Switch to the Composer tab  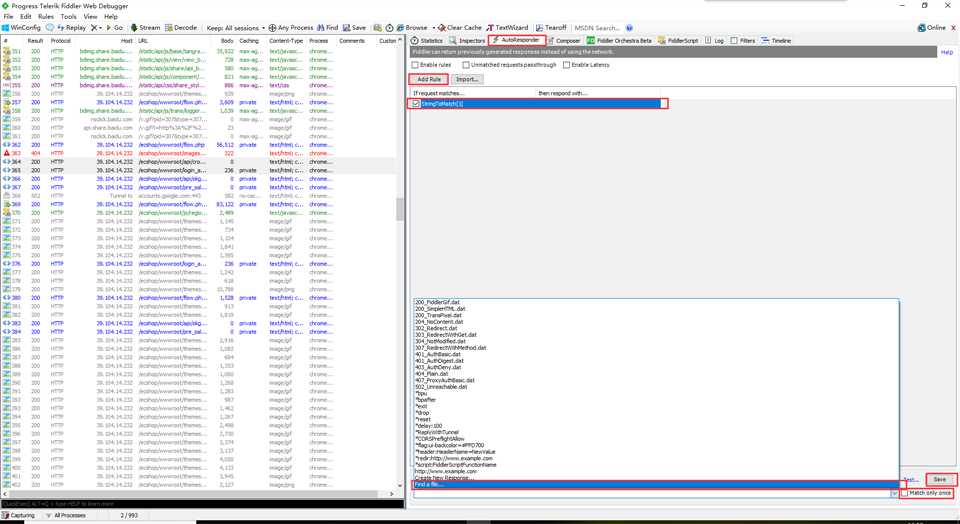(563, 40)
